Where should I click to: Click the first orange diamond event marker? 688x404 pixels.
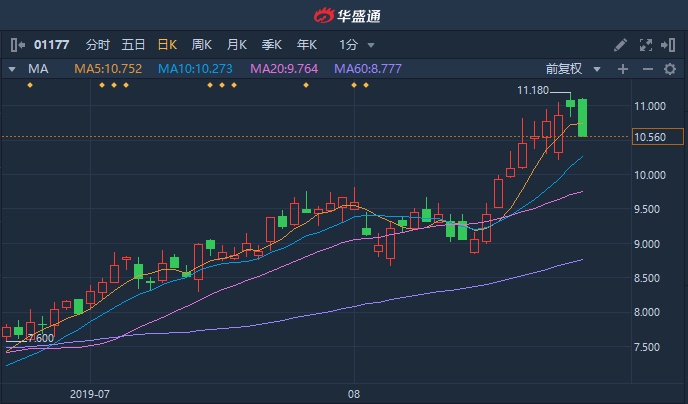click(x=30, y=85)
